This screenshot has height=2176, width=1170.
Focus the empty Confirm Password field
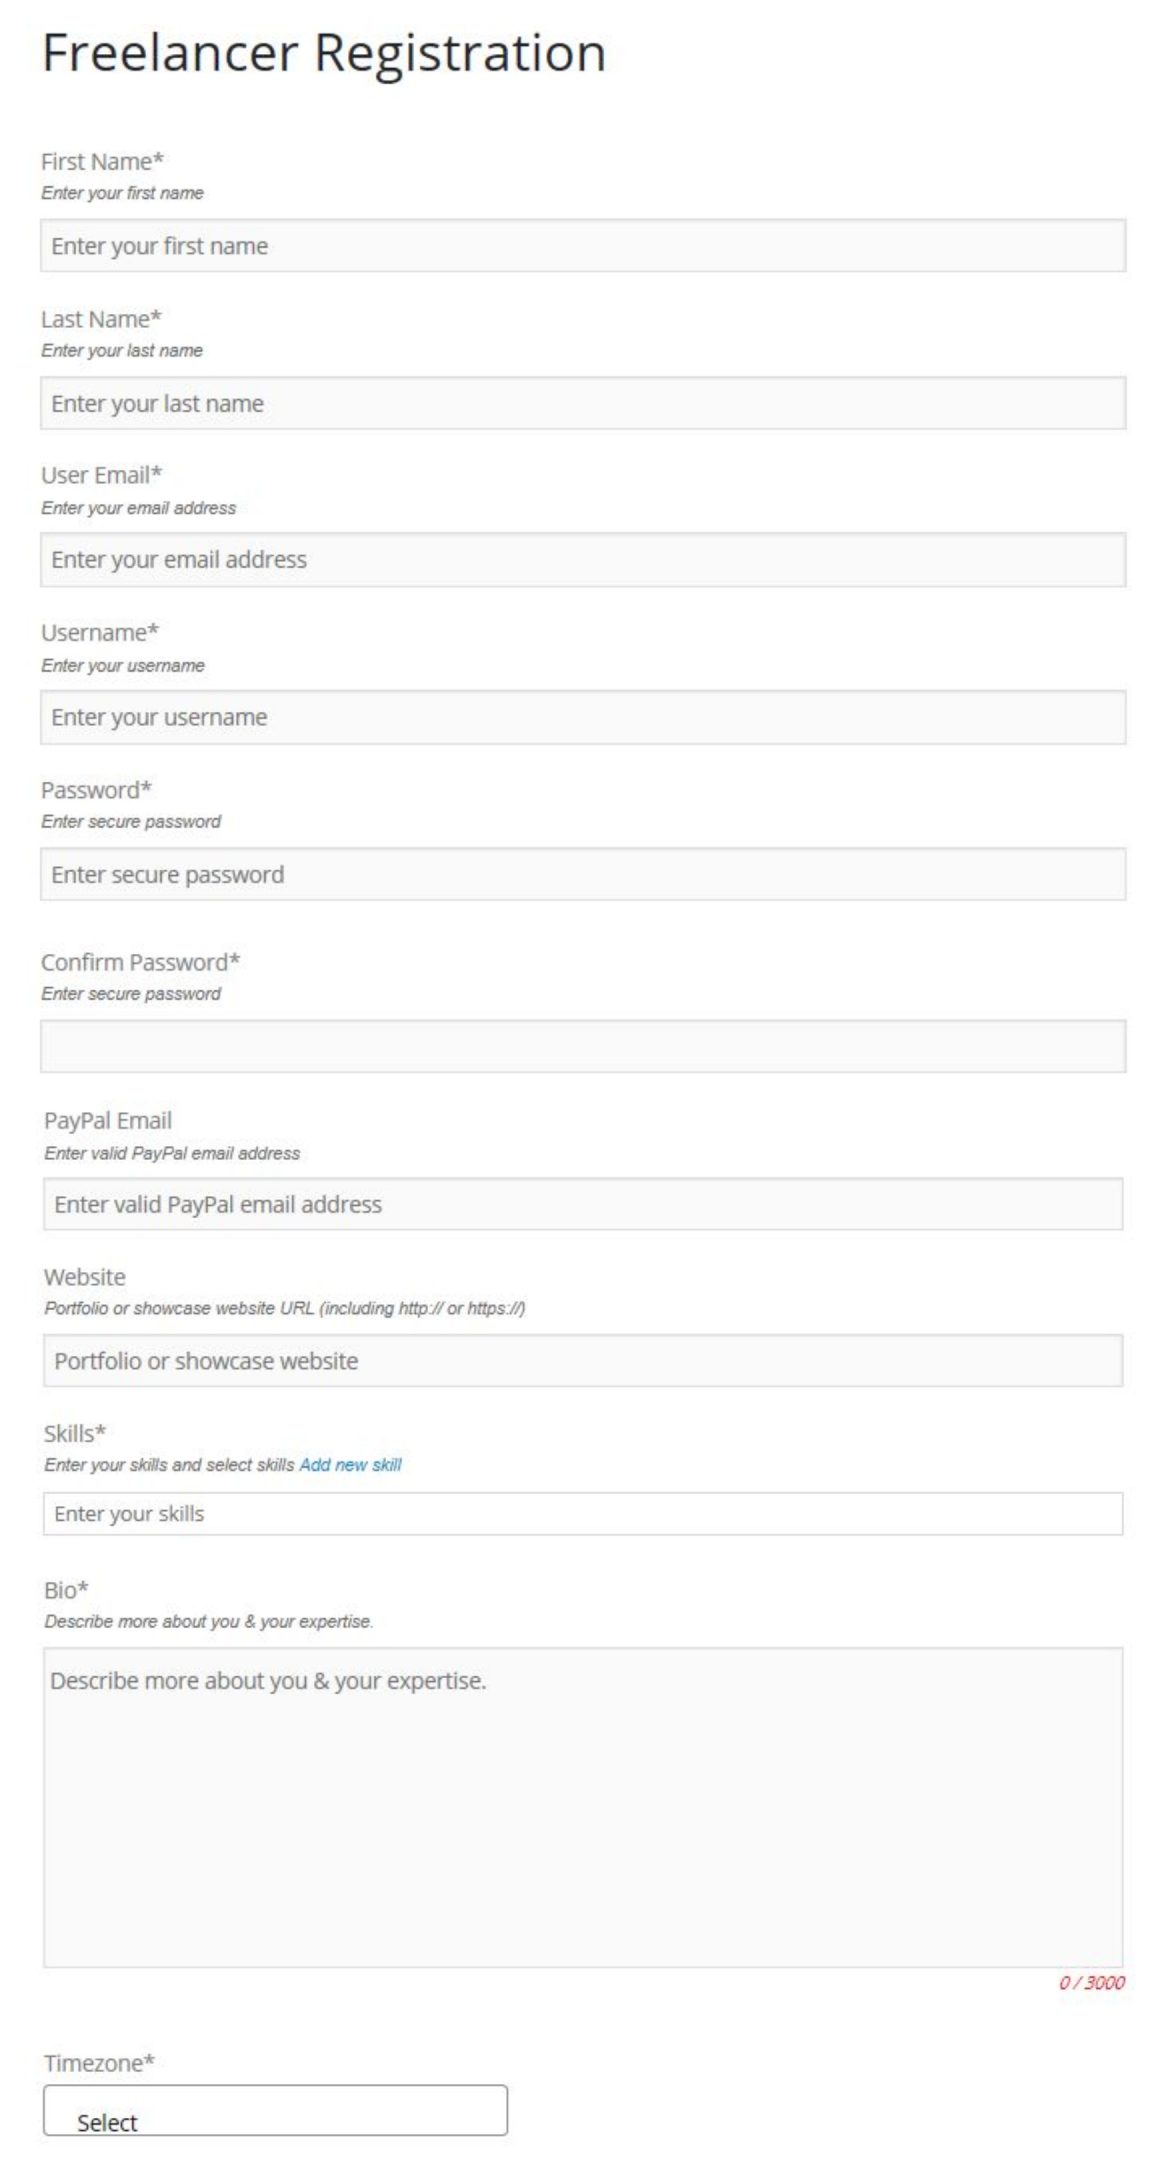pos(582,1046)
